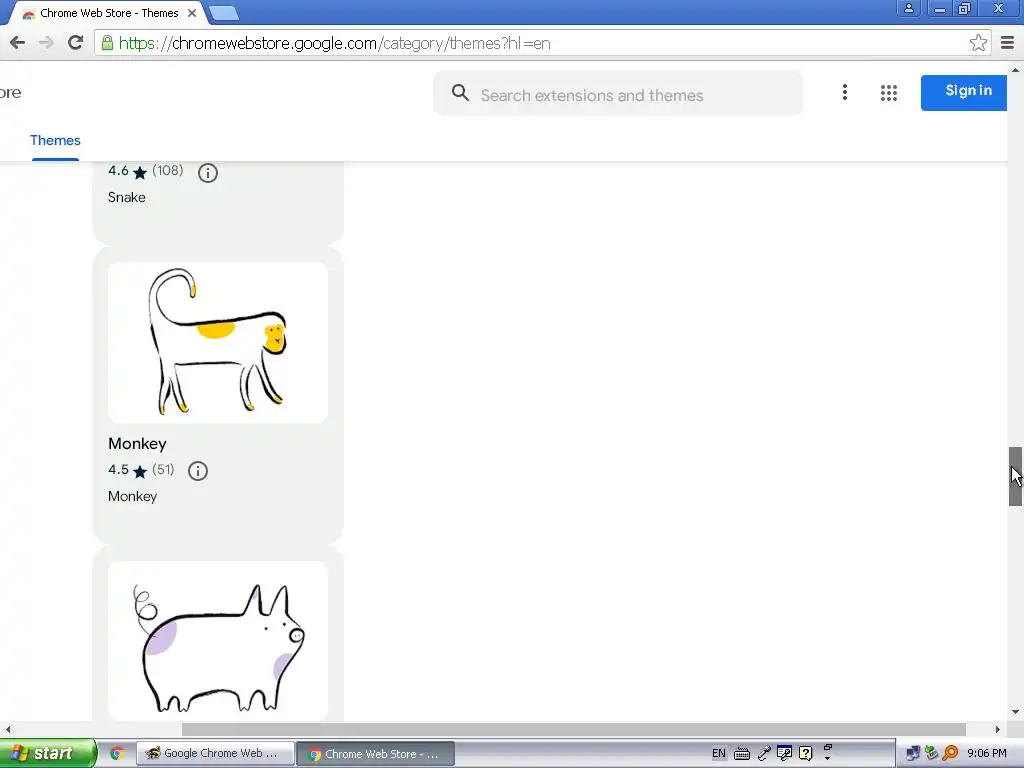Close the Chrome Web Store tab
Screen dimensions: 1024x768
(192, 13)
